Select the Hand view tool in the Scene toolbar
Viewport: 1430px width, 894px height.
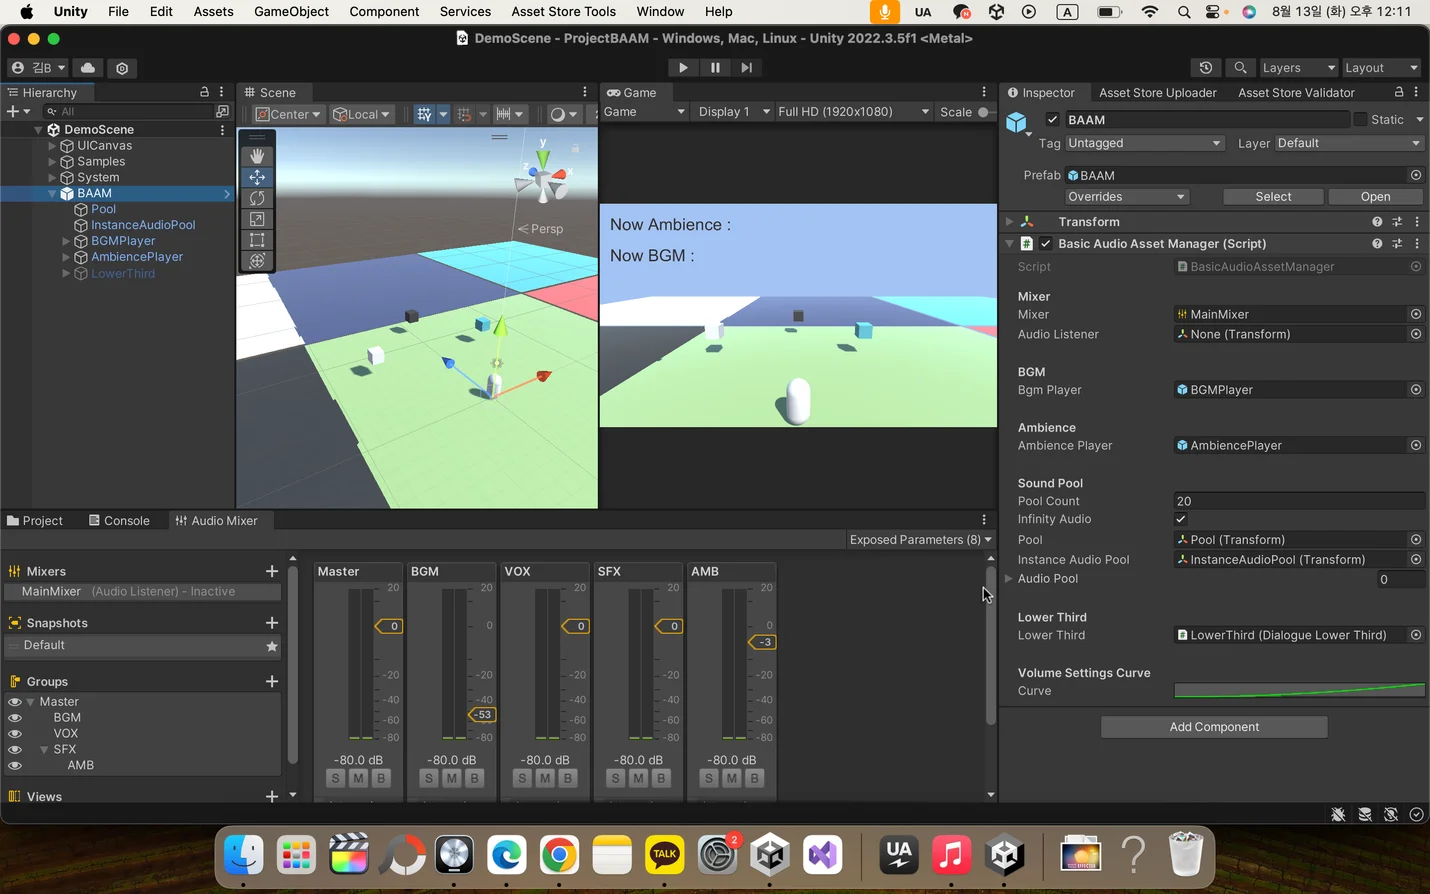(x=257, y=155)
